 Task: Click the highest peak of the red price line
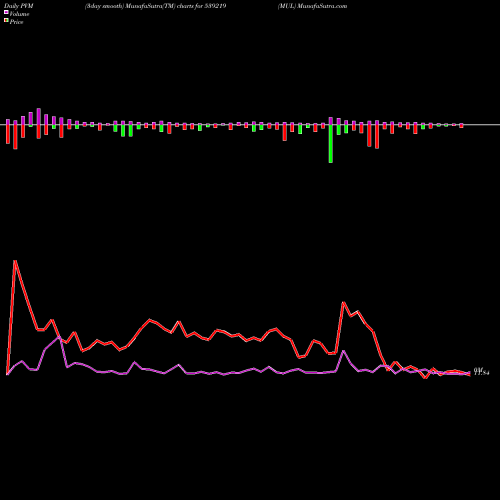tap(15, 261)
